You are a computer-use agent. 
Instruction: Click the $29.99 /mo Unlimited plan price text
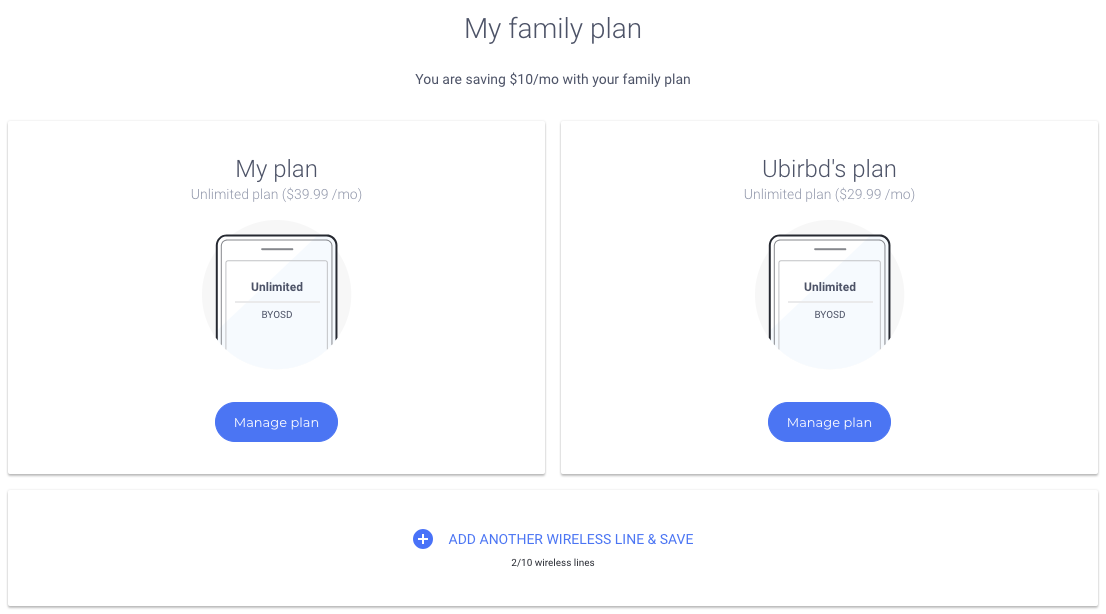click(829, 194)
